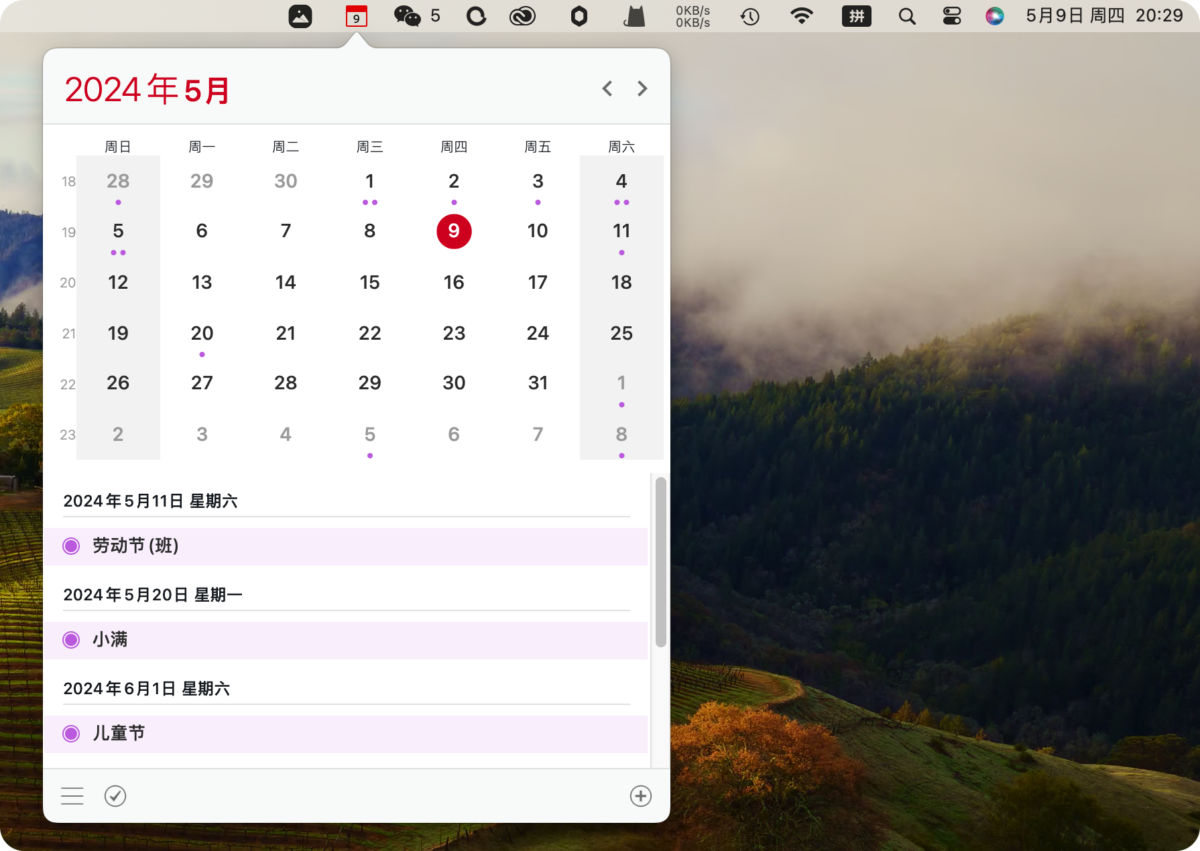Select May 5 in the calendar grid
Image resolution: width=1200 pixels, height=851 pixels.
118,232
